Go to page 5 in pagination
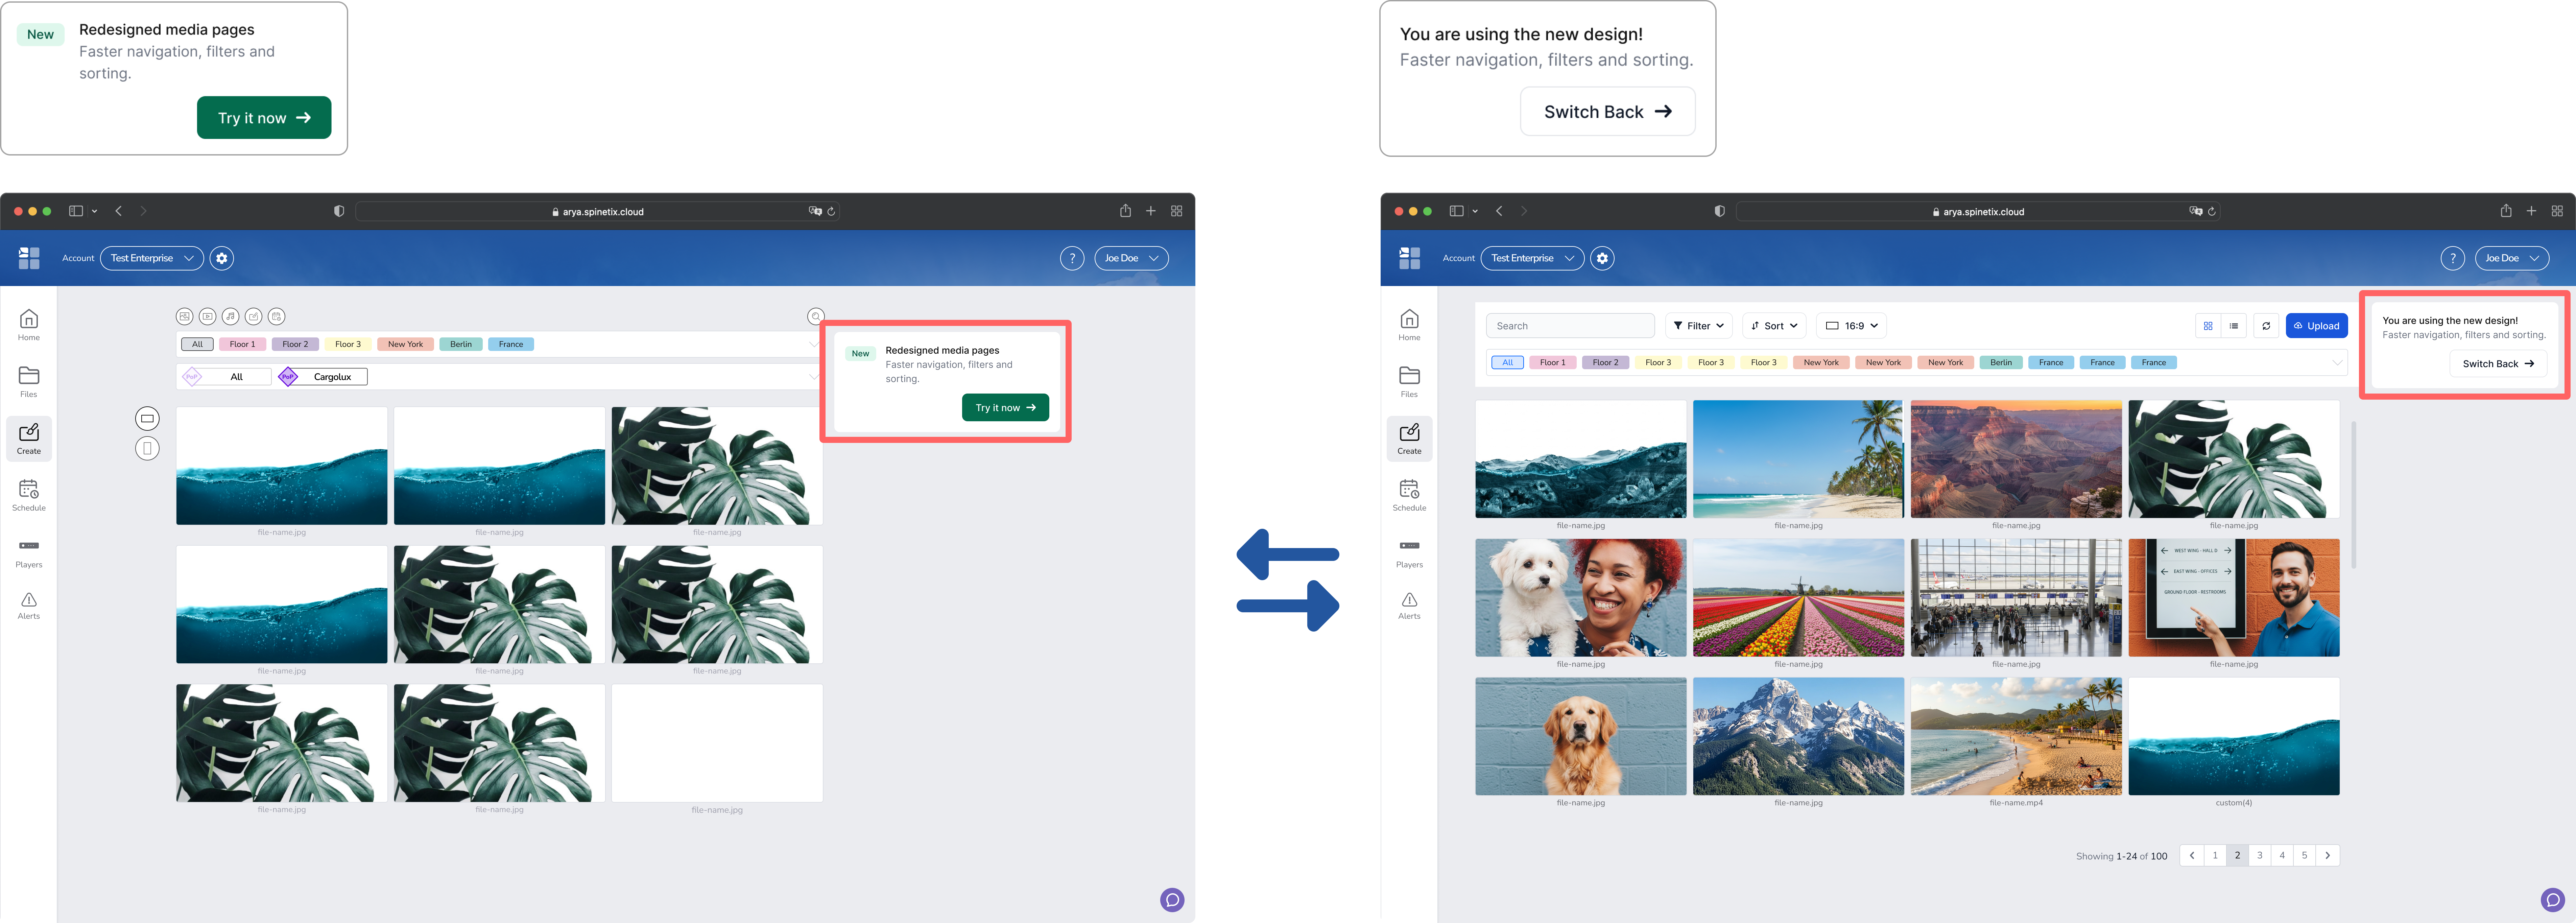The width and height of the screenshot is (2576, 923). [2304, 856]
